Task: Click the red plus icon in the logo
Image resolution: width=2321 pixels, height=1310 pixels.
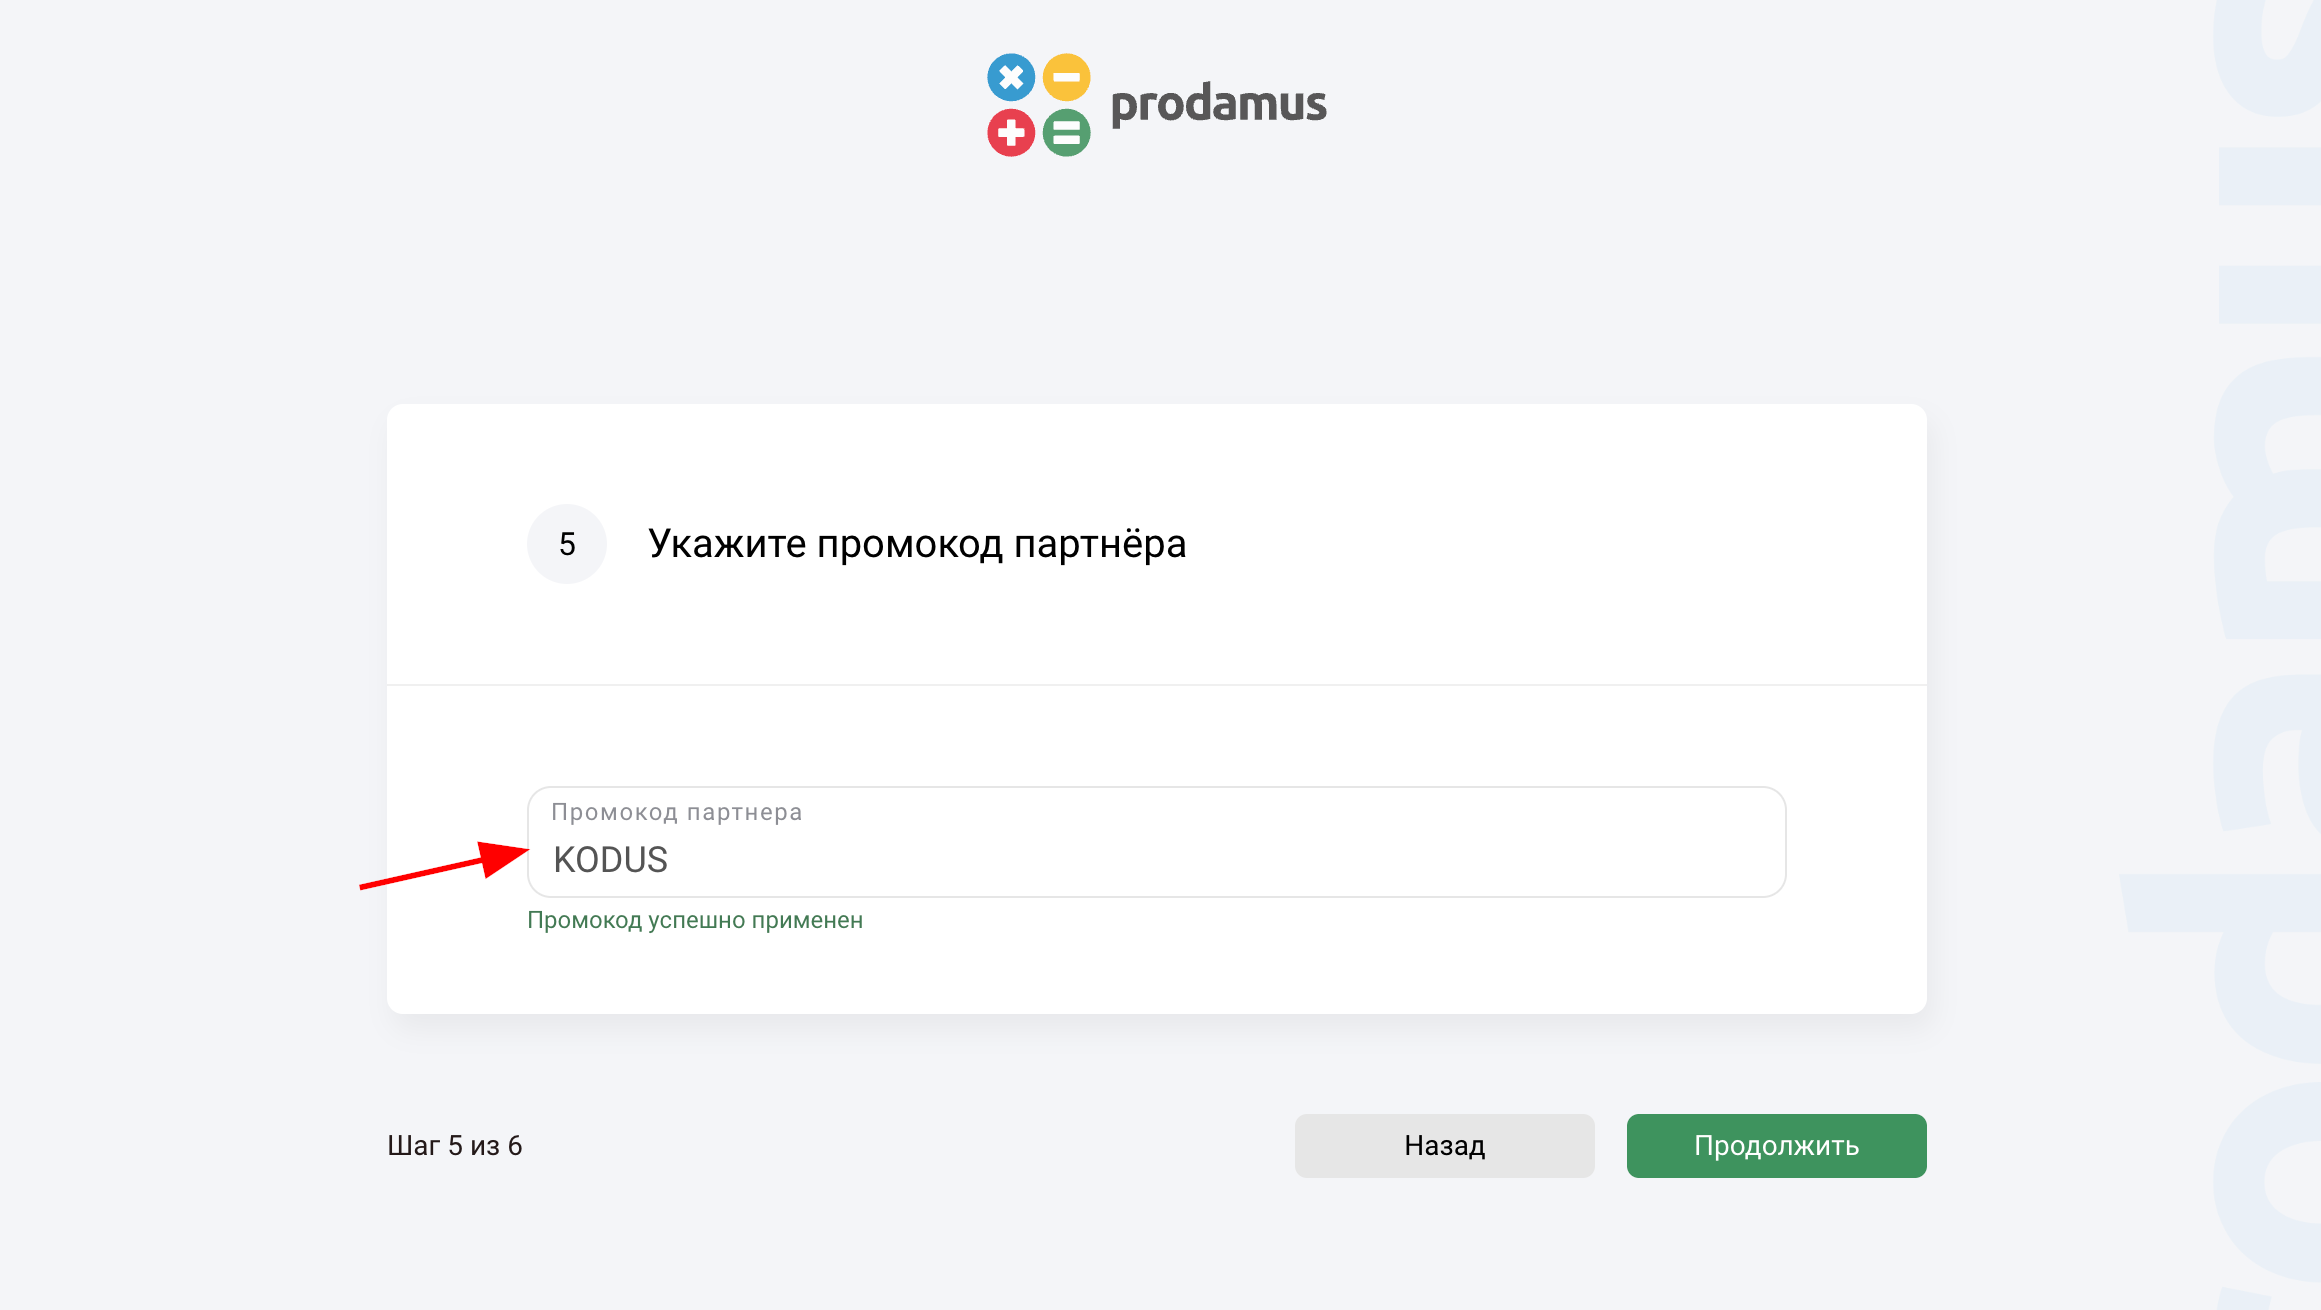Action: tap(1012, 132)
